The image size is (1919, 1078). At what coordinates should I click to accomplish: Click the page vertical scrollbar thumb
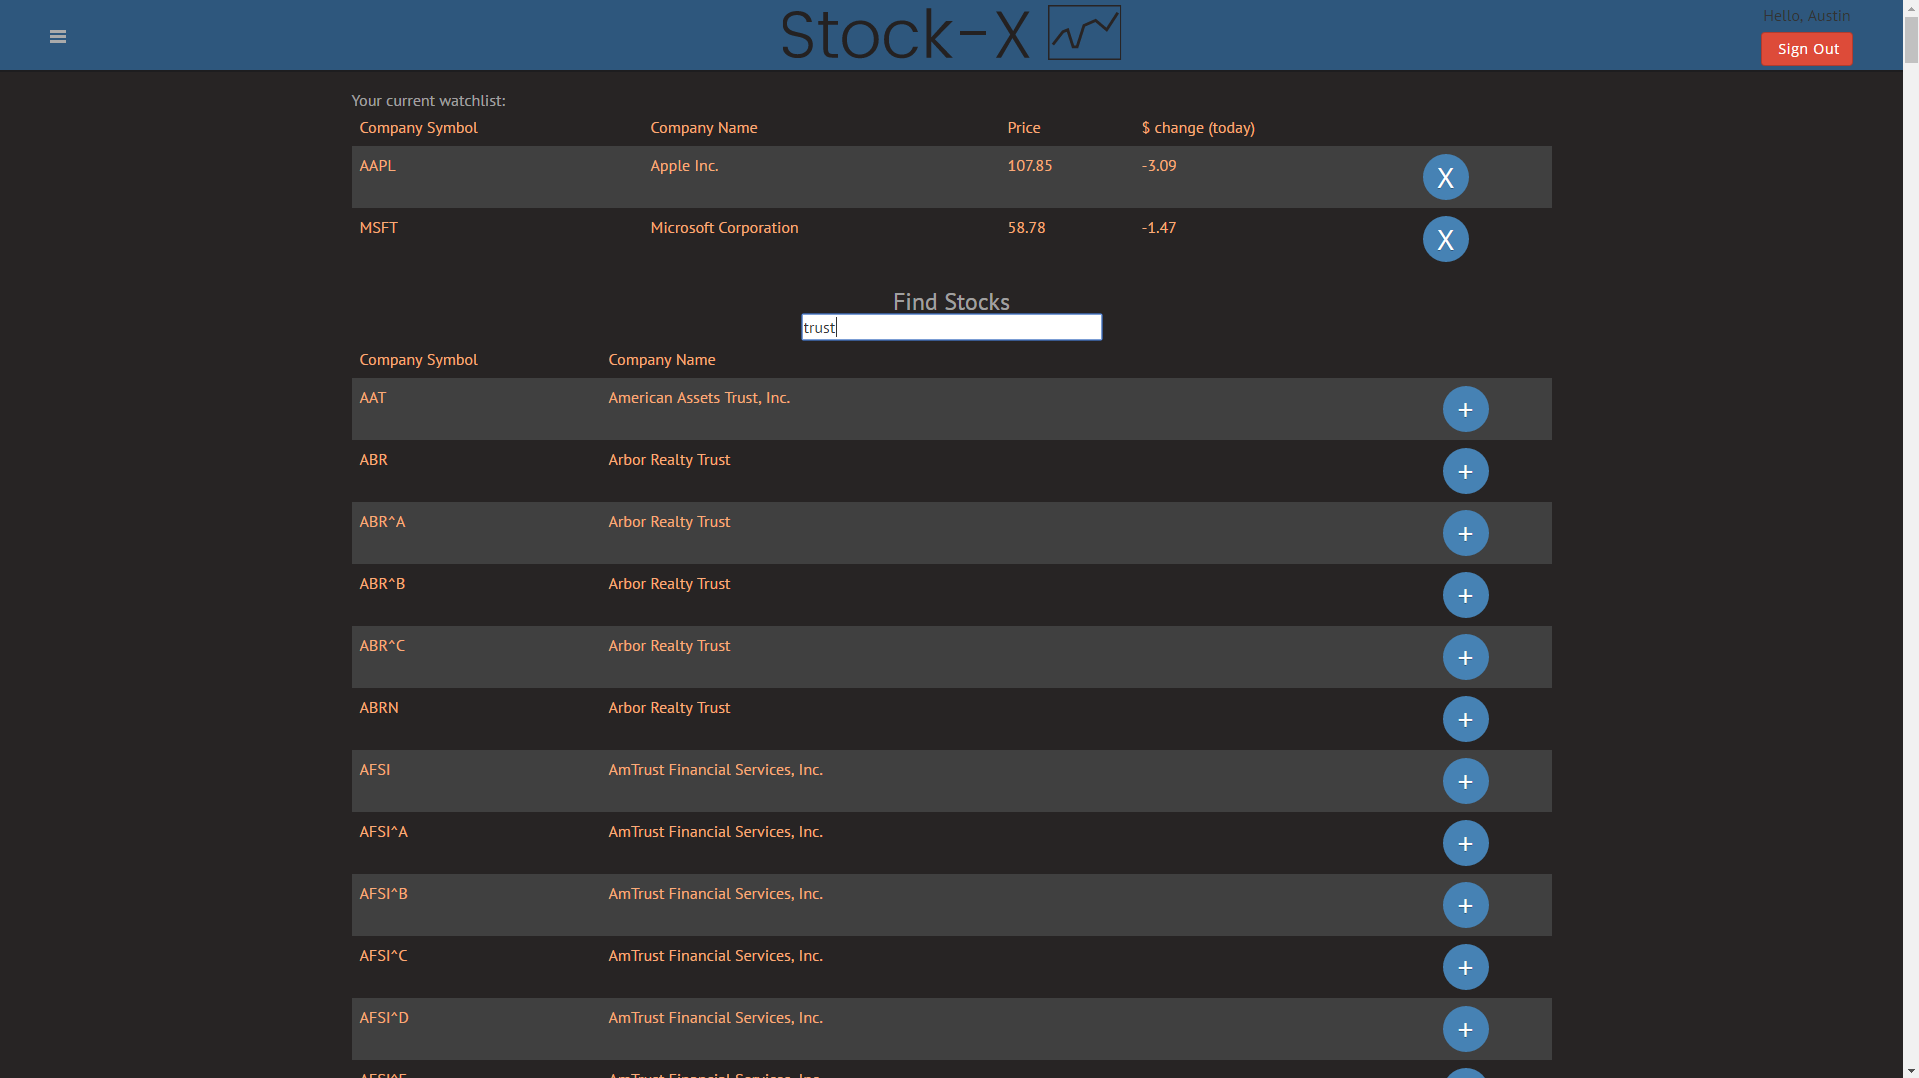[x=1910, y=42]
